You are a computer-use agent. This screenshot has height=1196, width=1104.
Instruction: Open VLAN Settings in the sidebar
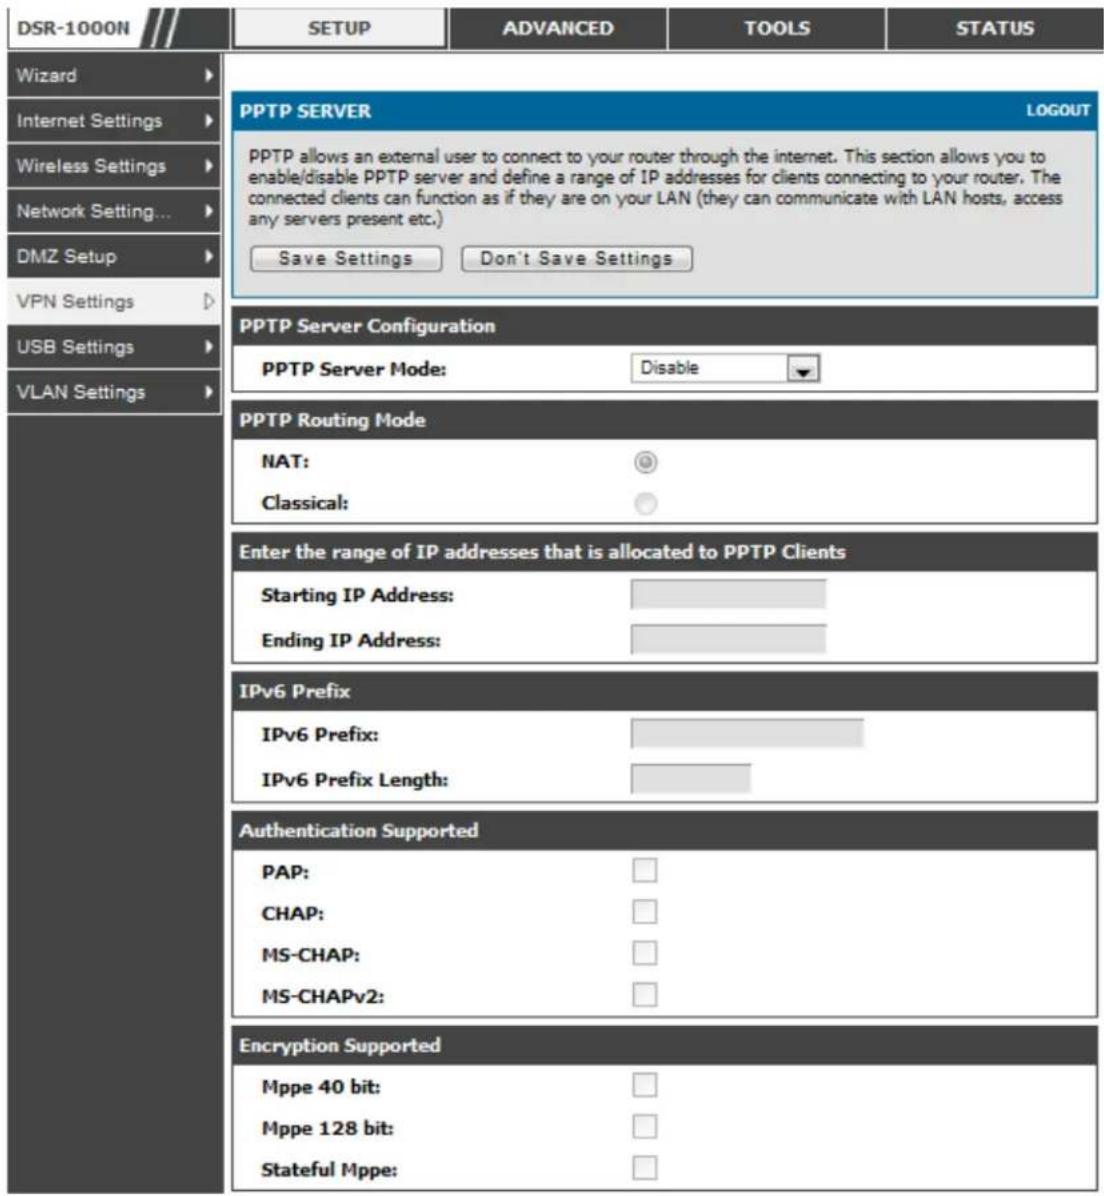coord(114,392)
